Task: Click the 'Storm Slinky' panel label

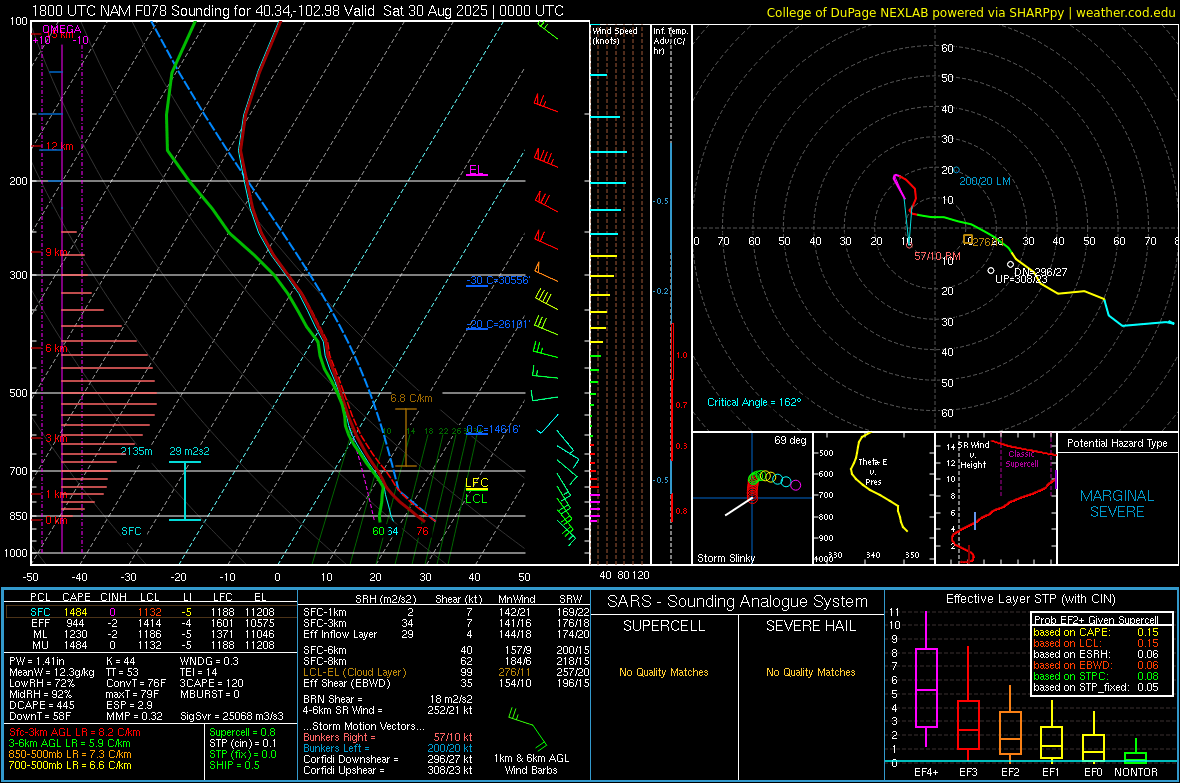Action: point(726,558)
